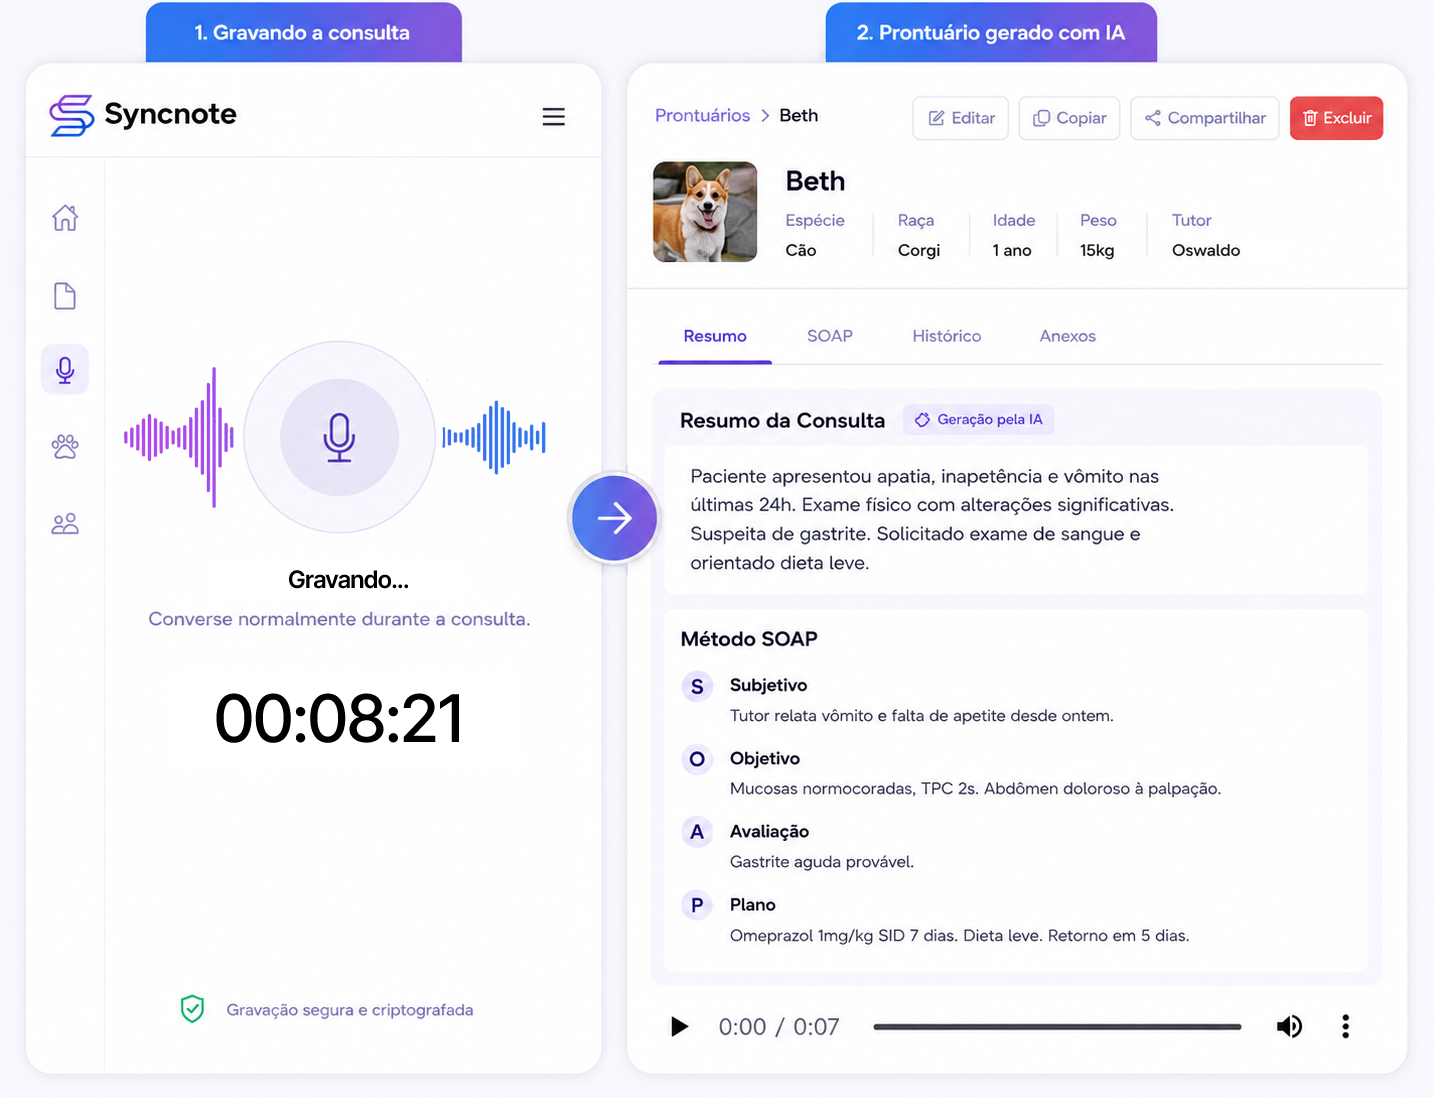Click the audio progress bar
This screenshot has height=1097, width=1434.
pyautogui.click(x=1057, y=1027)
